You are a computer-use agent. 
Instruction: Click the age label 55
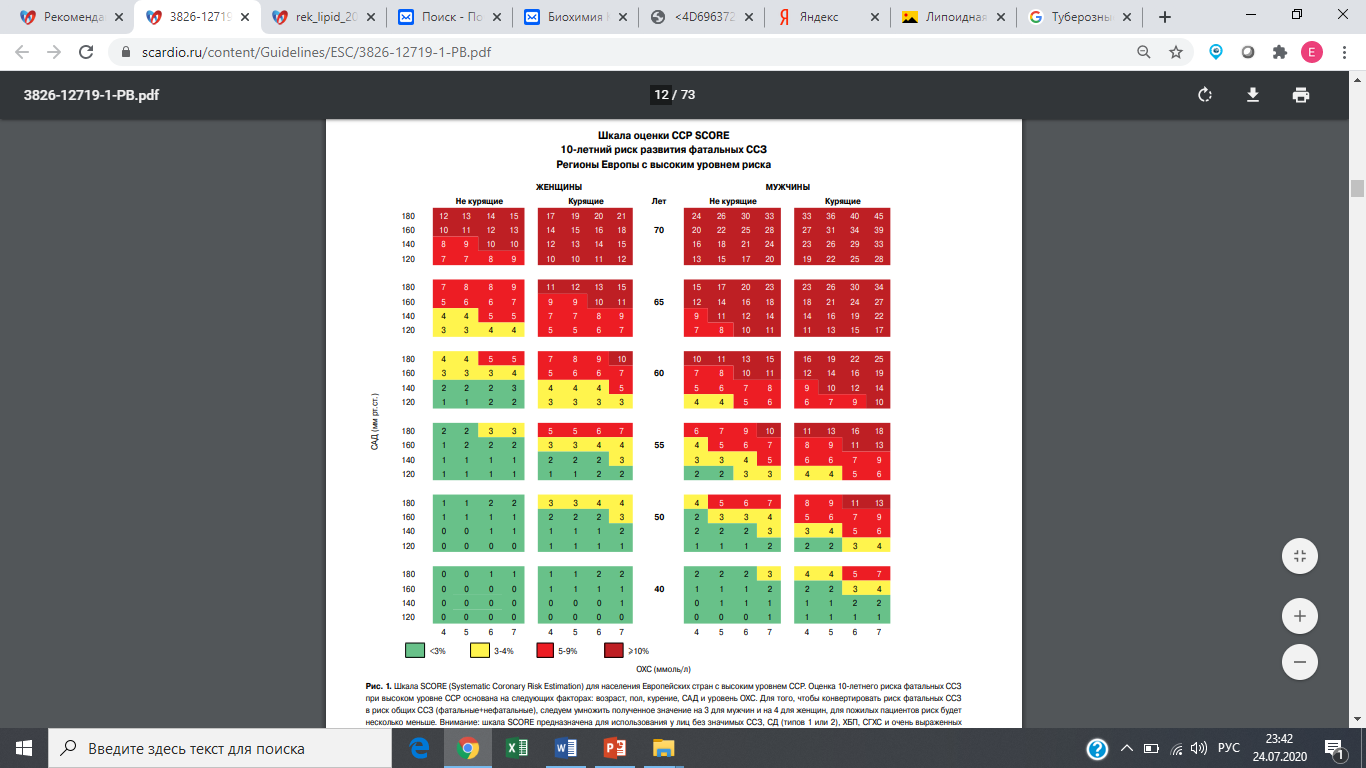tap(658, 445)
